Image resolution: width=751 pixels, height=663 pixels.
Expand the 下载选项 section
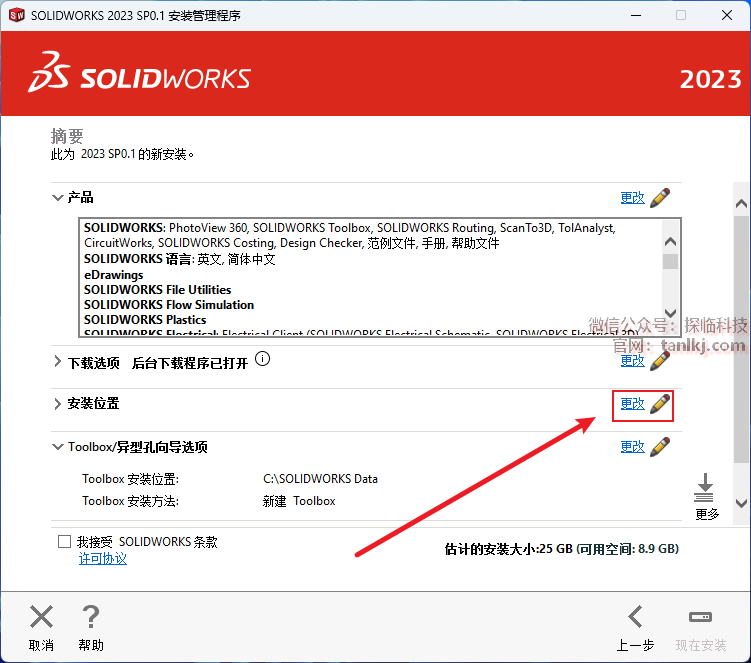tap(57, 362)
